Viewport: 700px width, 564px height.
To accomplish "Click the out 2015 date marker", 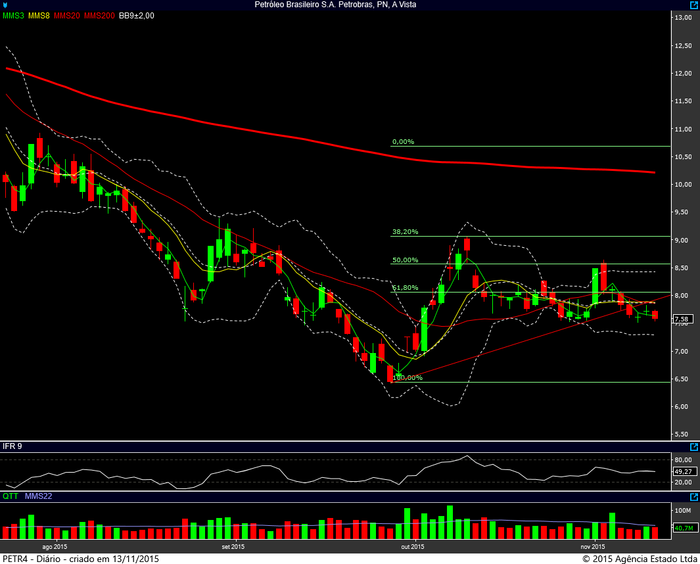I will pyautogui.click(x=412, y=547).
